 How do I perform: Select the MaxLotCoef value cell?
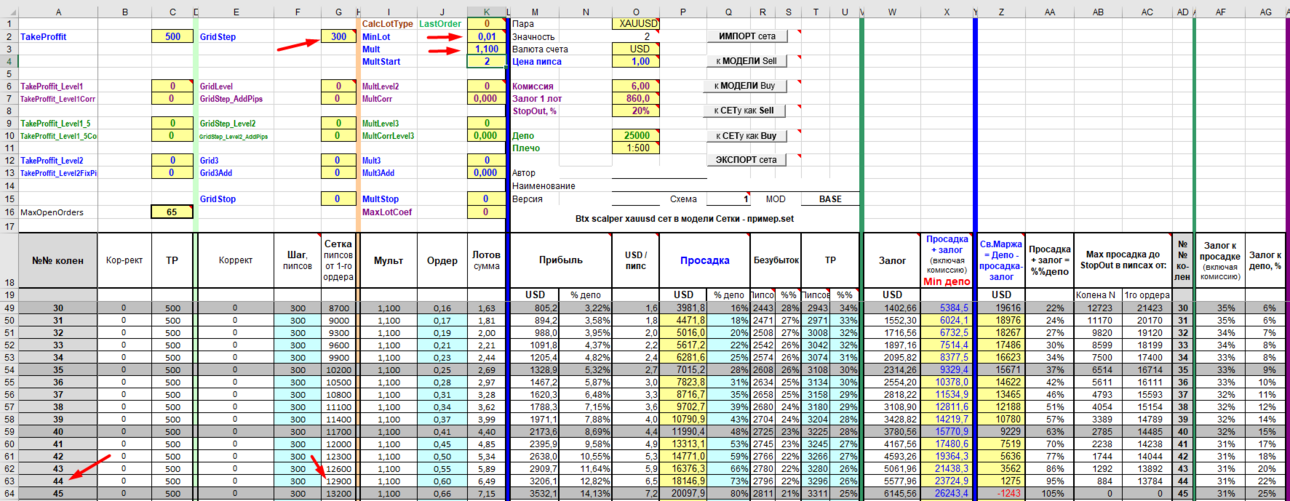pos(486,212)
